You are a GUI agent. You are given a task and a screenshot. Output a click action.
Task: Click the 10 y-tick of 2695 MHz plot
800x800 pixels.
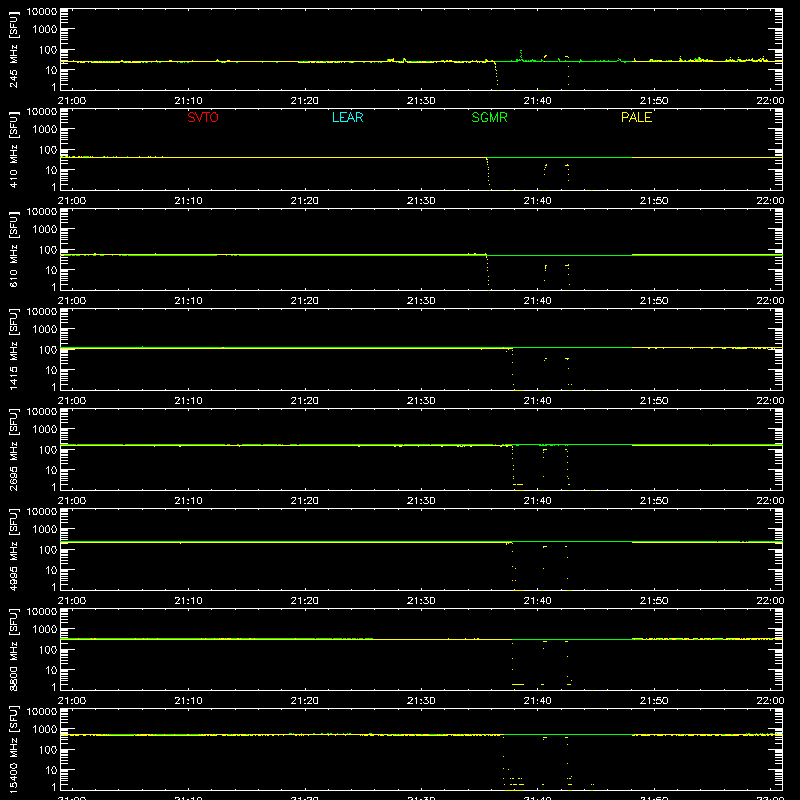[51, 470]
